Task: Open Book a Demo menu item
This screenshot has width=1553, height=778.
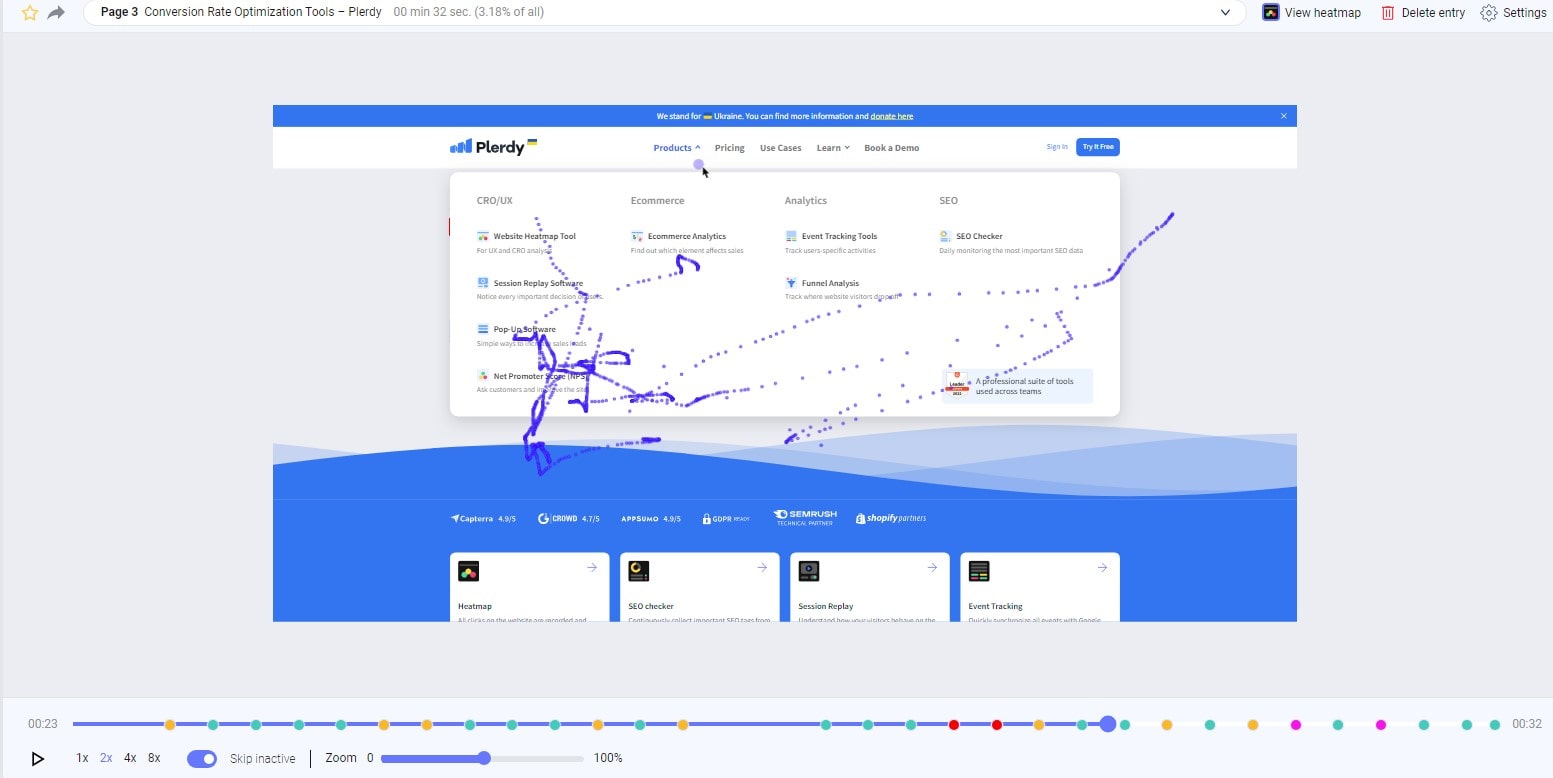Action: tap(891, 148)
